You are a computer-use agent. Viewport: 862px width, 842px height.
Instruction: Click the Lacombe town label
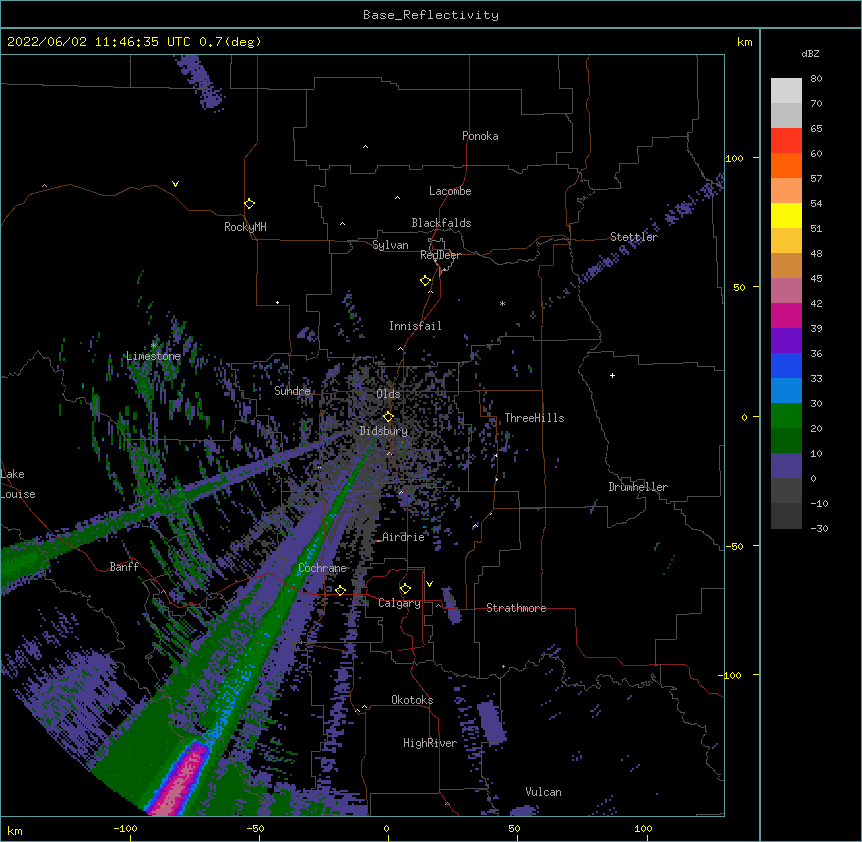450,191
